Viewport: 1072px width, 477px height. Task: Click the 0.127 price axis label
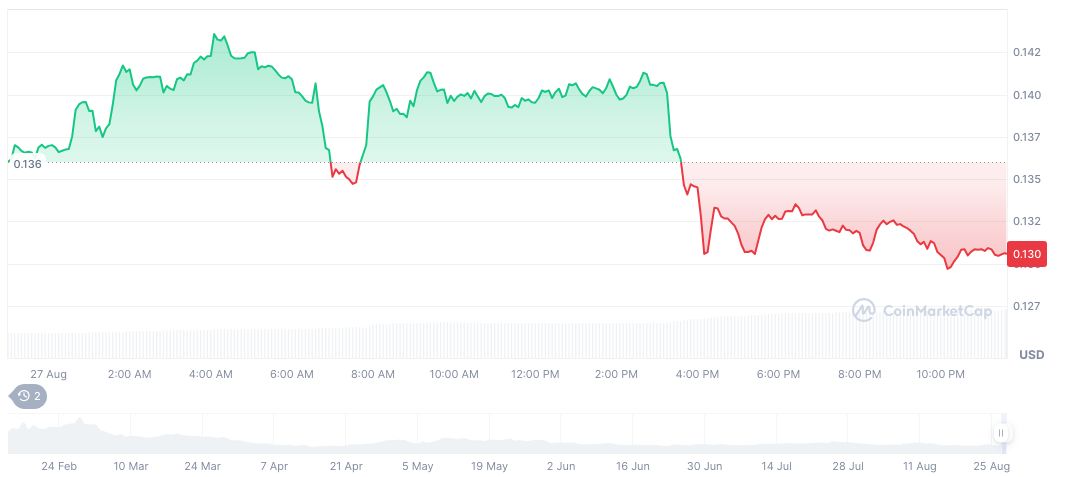(x=1027, y=306)
